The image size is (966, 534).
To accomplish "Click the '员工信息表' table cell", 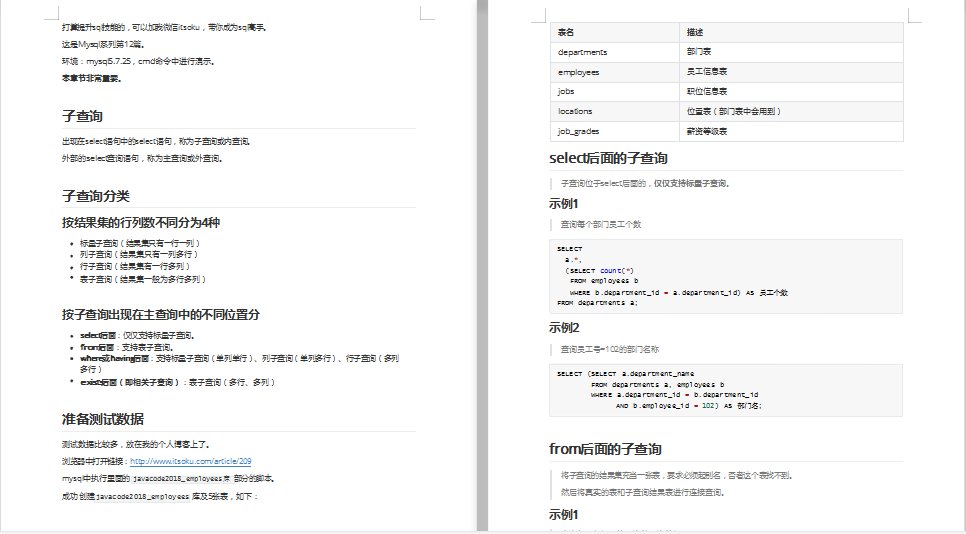I will 791,72.
